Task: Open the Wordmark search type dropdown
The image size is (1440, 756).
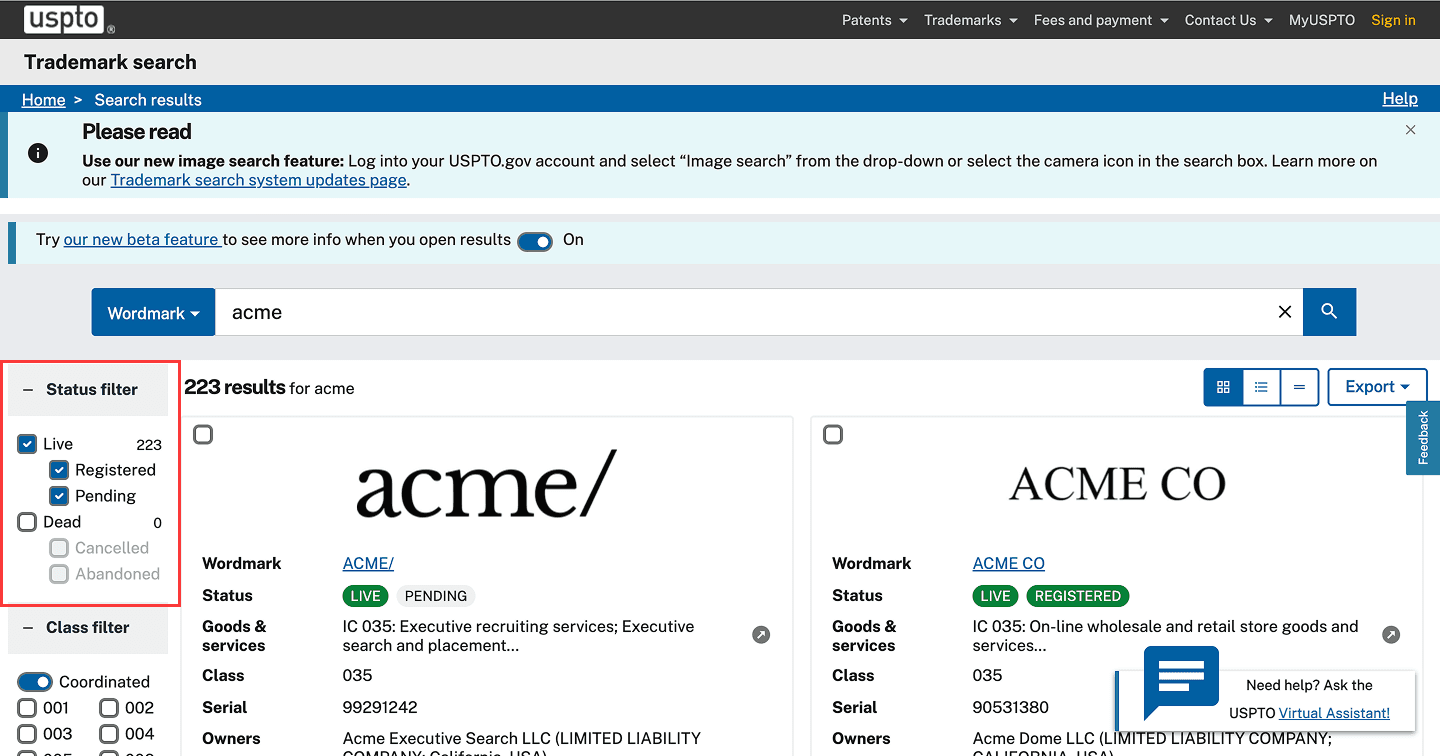Action: coord(154,312)
